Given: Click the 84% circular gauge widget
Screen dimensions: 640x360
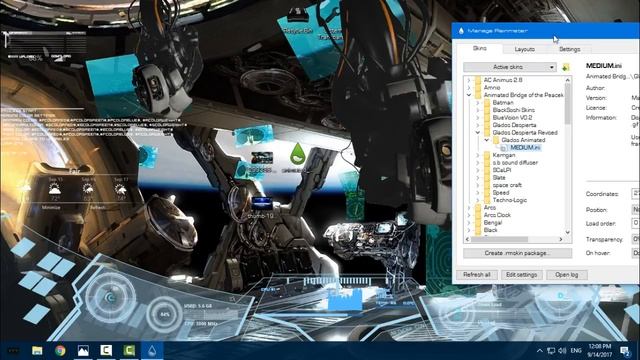Looking at the screenshot, I should 165,314.
